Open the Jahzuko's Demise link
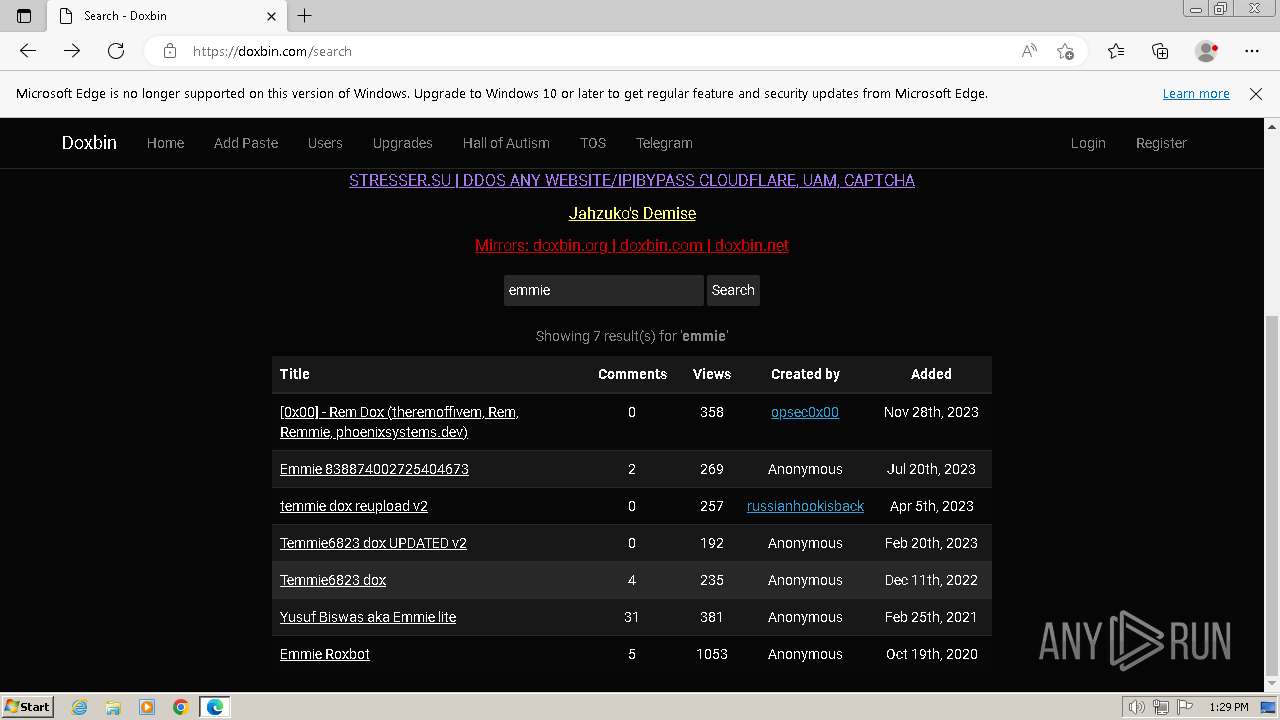 632,213
